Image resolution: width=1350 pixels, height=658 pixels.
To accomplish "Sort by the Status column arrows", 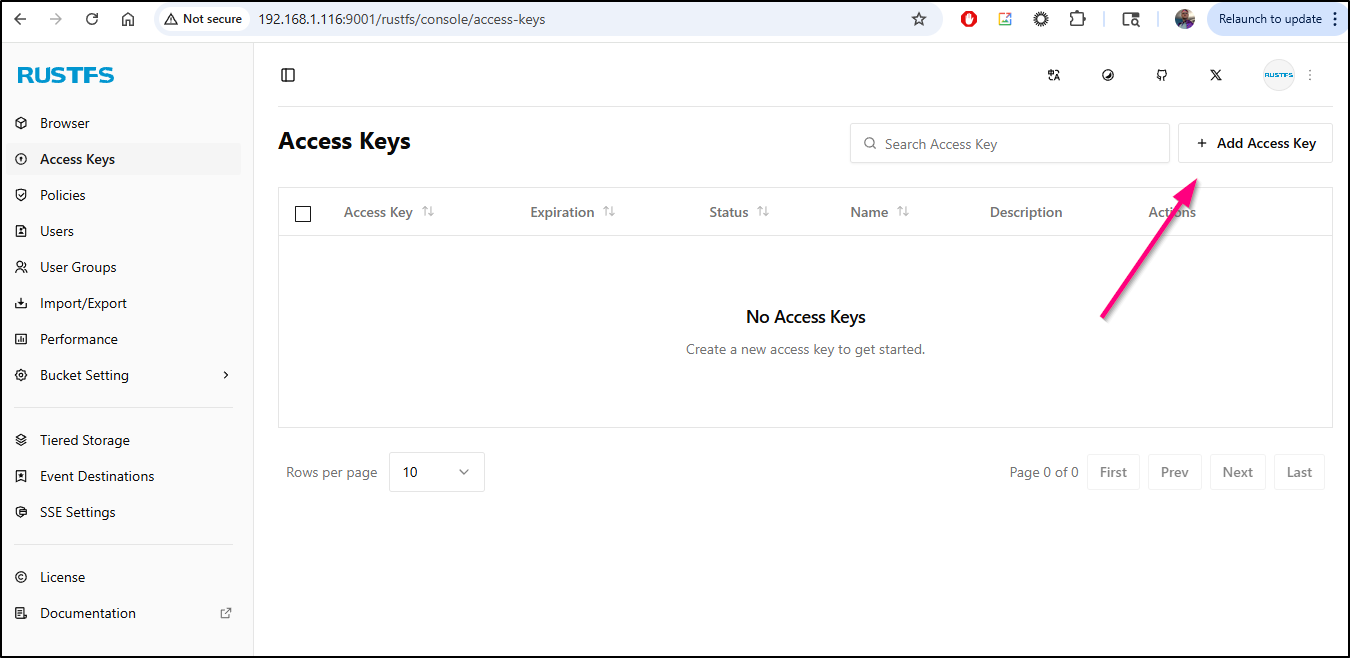I will coord(762,212).
